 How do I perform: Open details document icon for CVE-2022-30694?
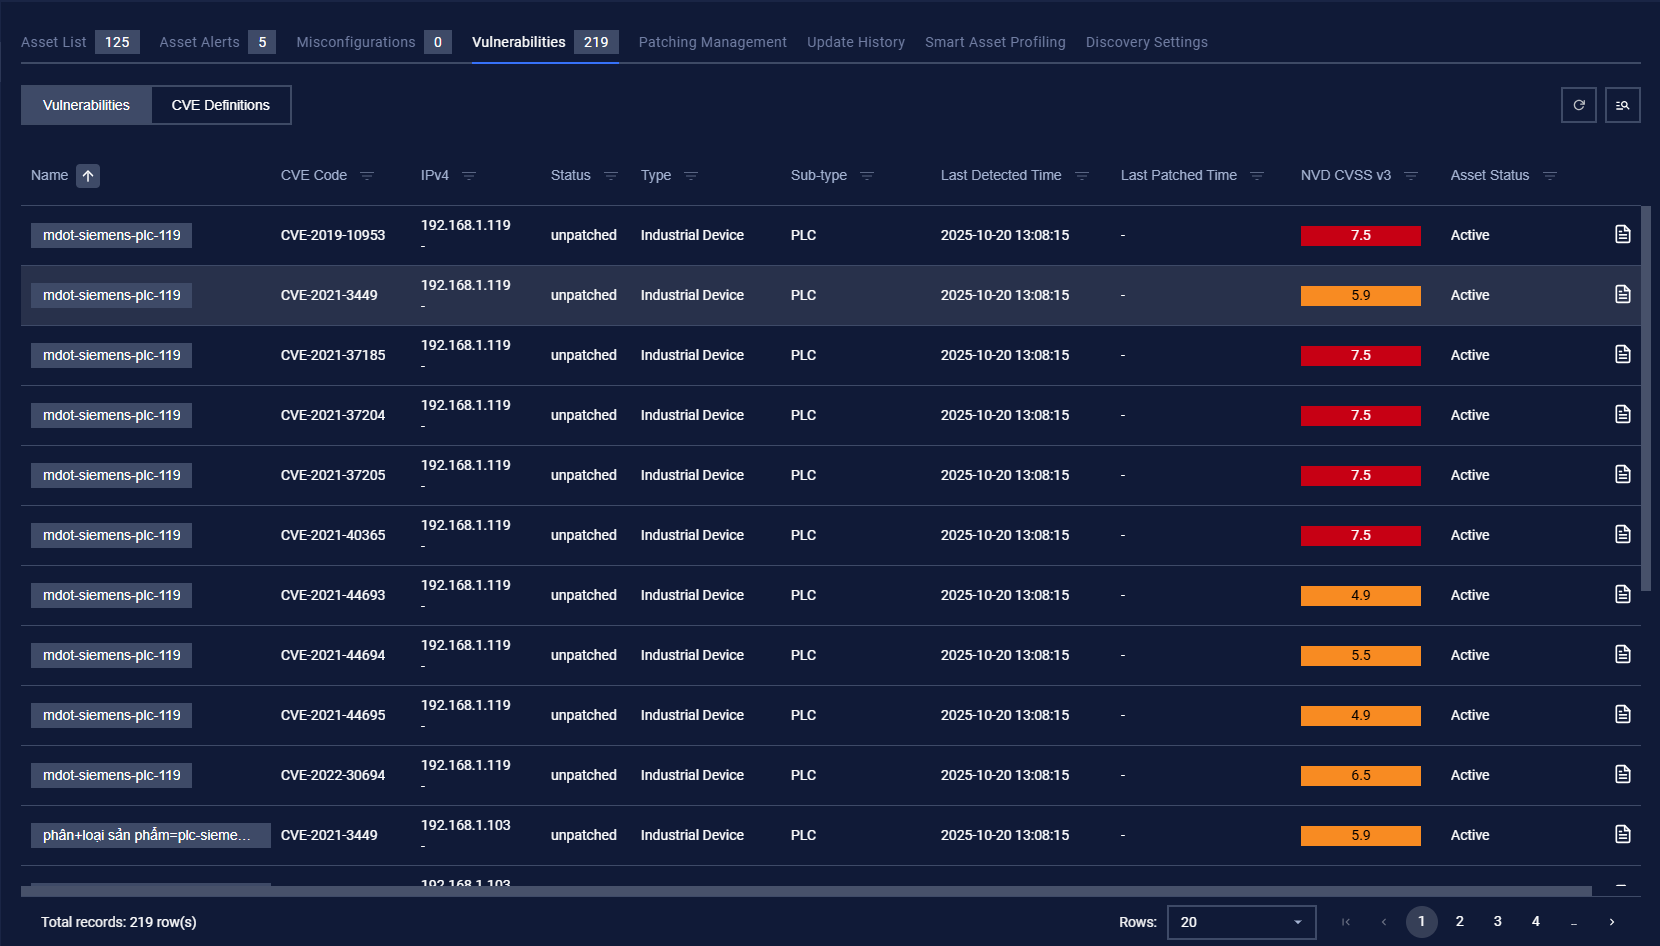pyautogui.click(x=1622, y=774)
